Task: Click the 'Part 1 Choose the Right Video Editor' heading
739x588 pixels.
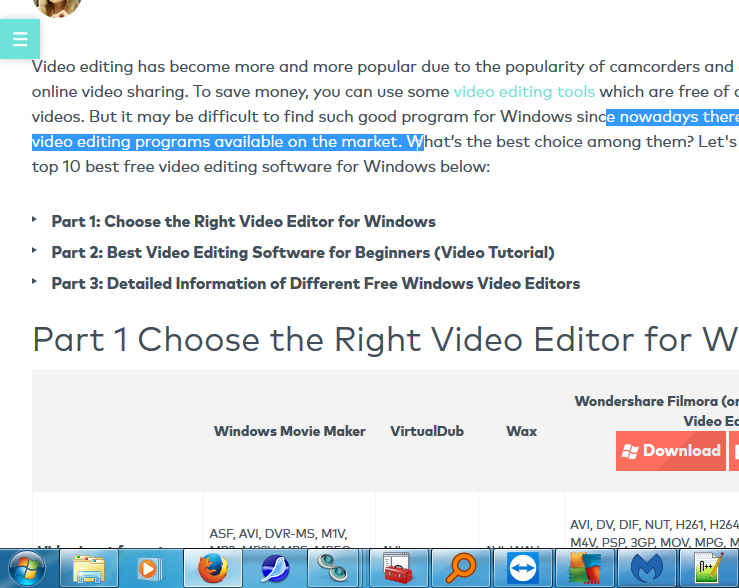Action: pos(385,340)
